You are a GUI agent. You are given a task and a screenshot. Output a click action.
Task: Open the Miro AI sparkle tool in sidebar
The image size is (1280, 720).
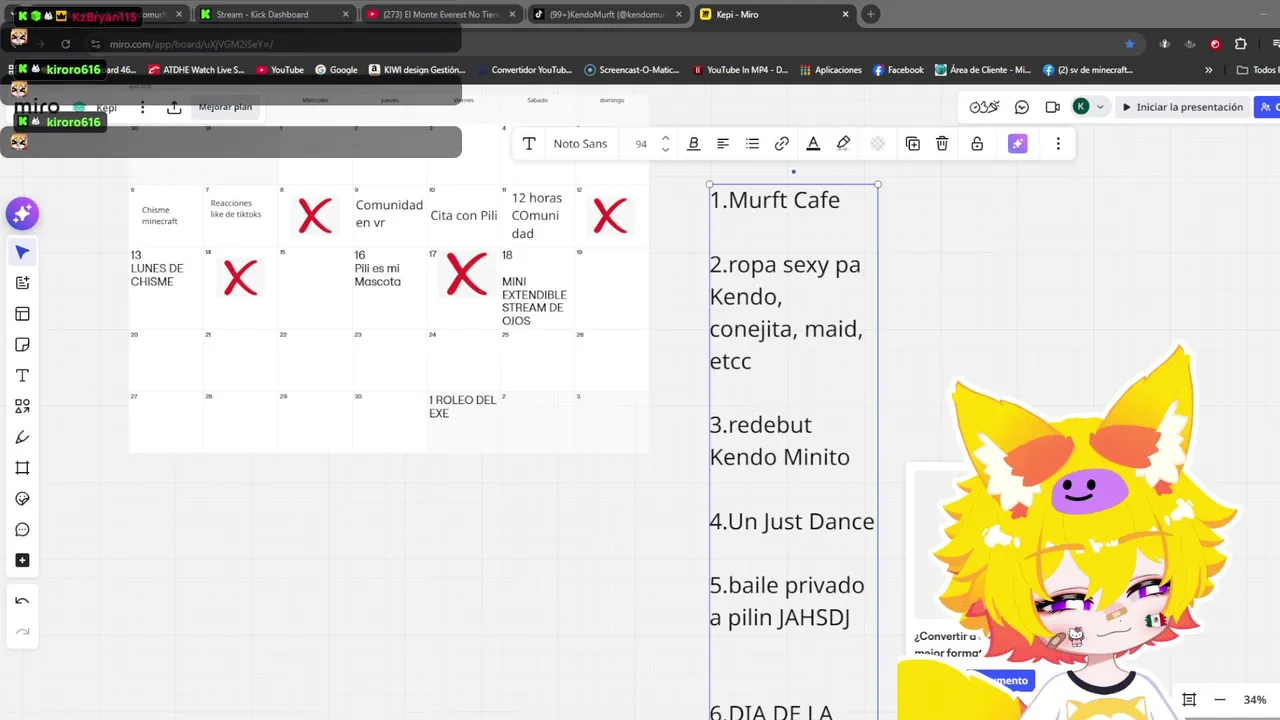[x=22, y=214]
